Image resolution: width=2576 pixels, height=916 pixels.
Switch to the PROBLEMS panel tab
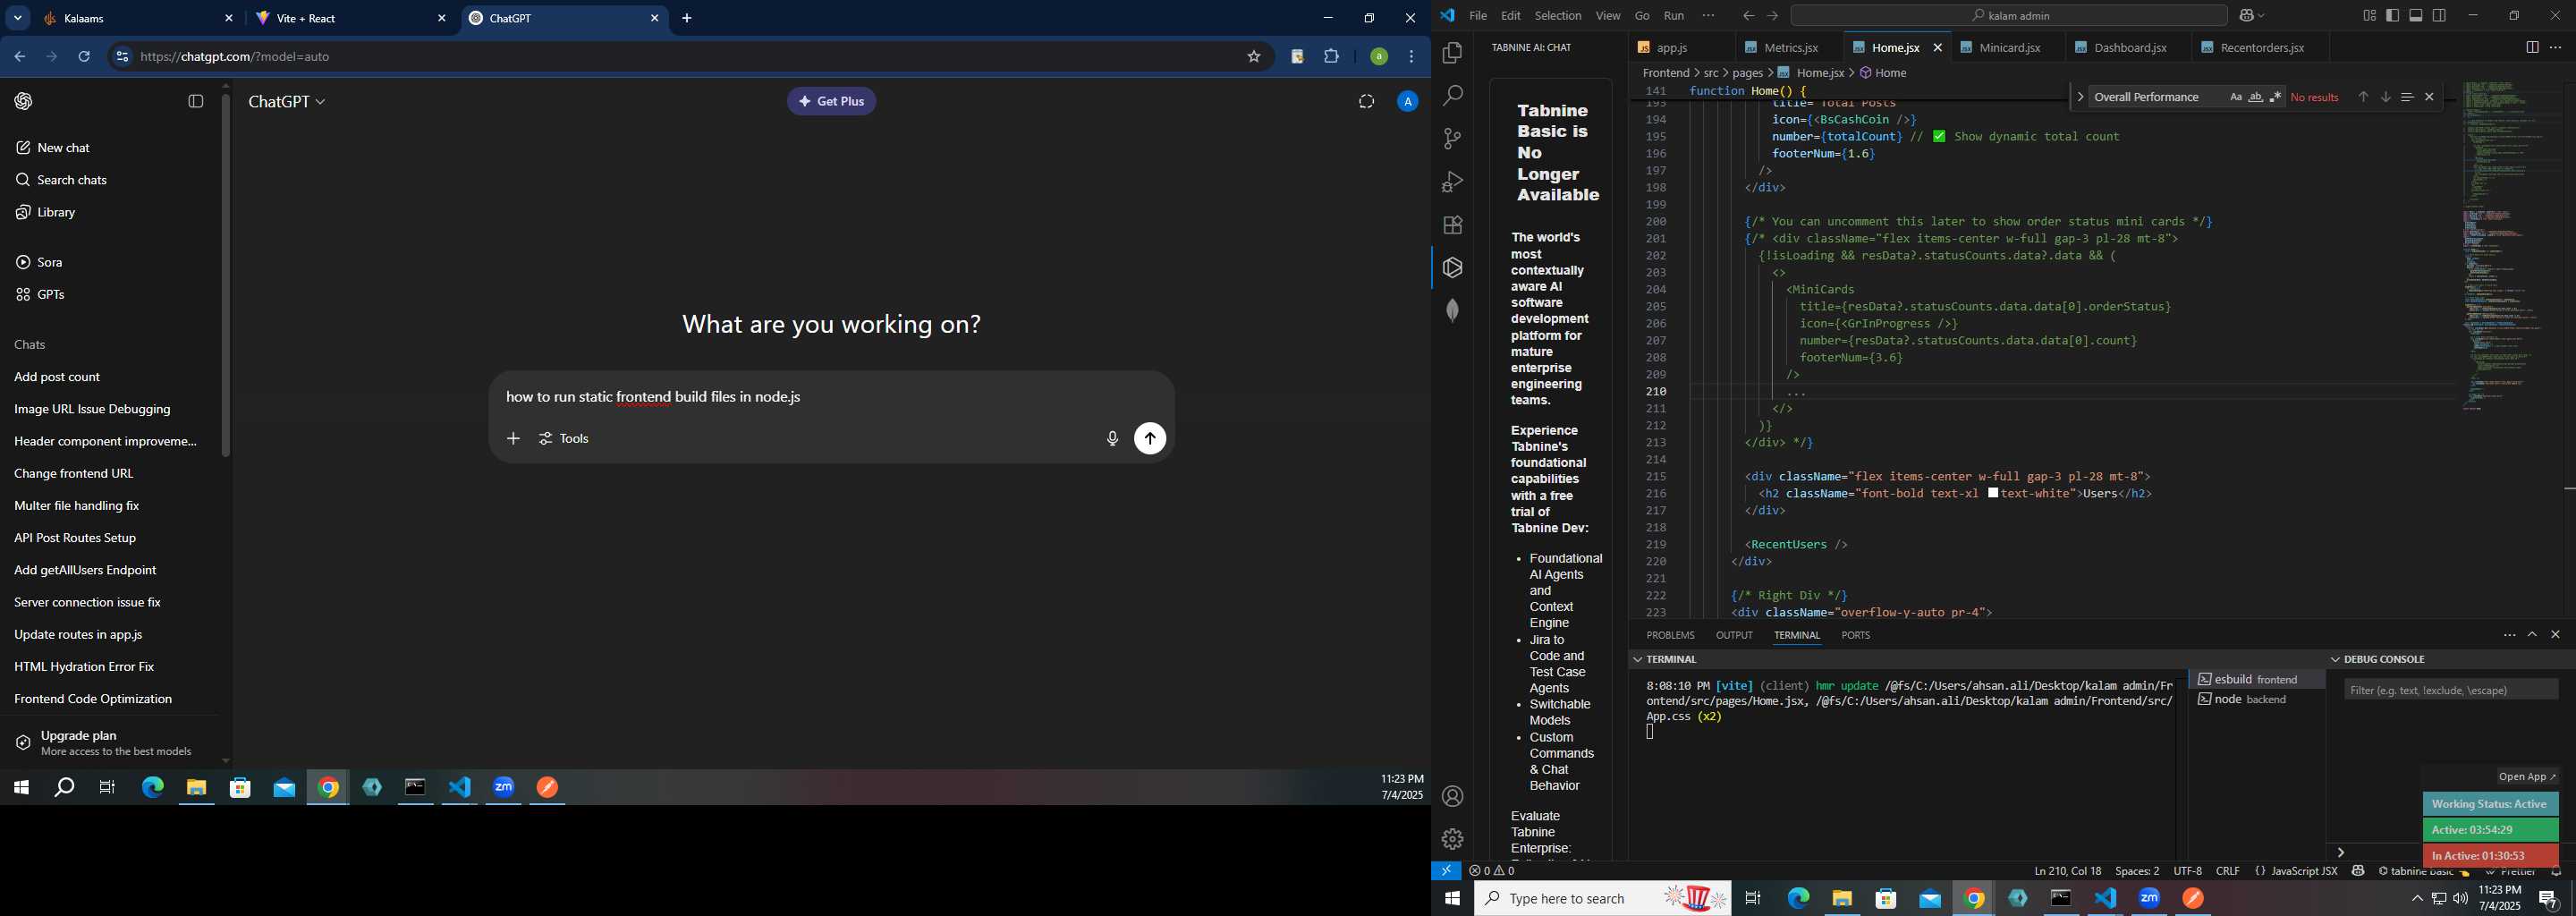pyautogui.click(x=1670, y=635)
